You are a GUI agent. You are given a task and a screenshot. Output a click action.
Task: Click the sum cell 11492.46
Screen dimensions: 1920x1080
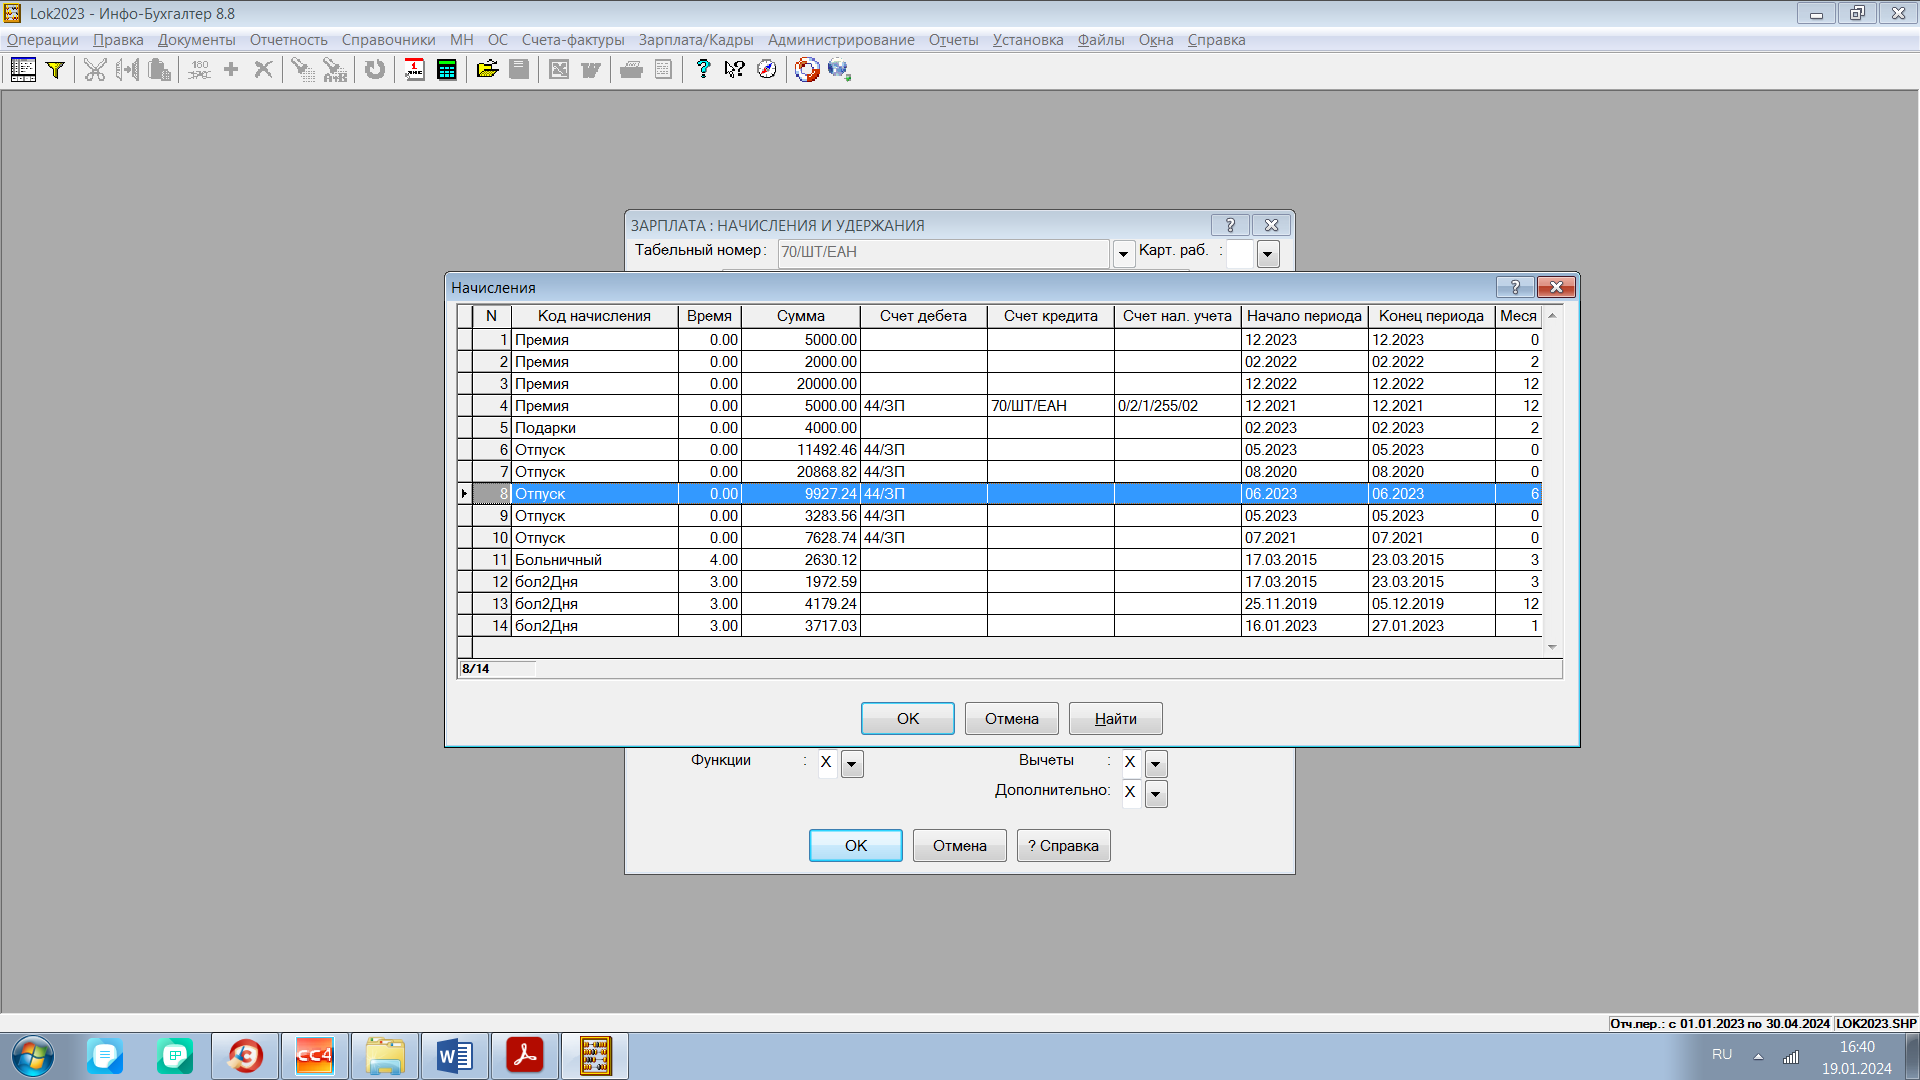801,450
